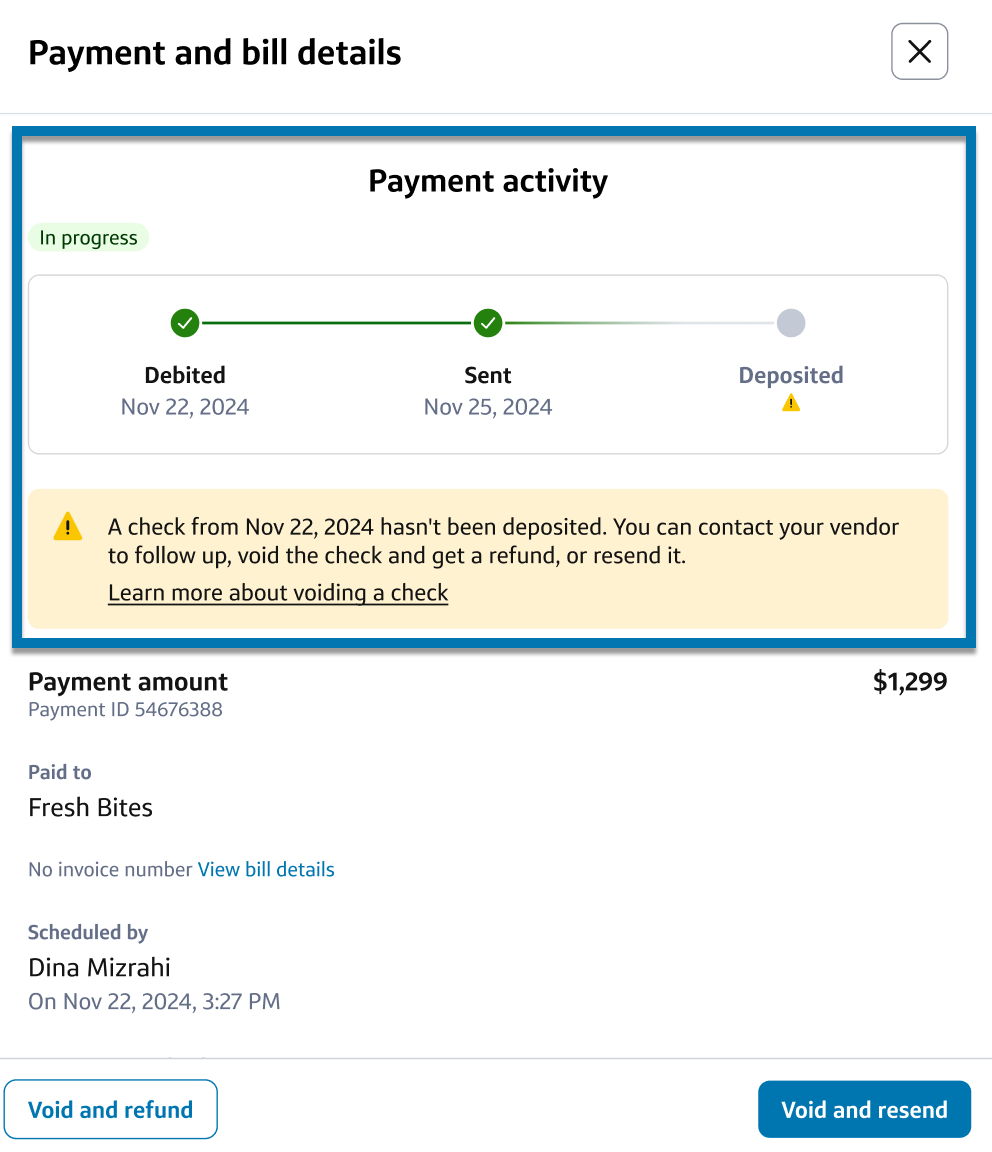
Task: Click the warning triangle under Deposited
Action: tap(791, 403)
